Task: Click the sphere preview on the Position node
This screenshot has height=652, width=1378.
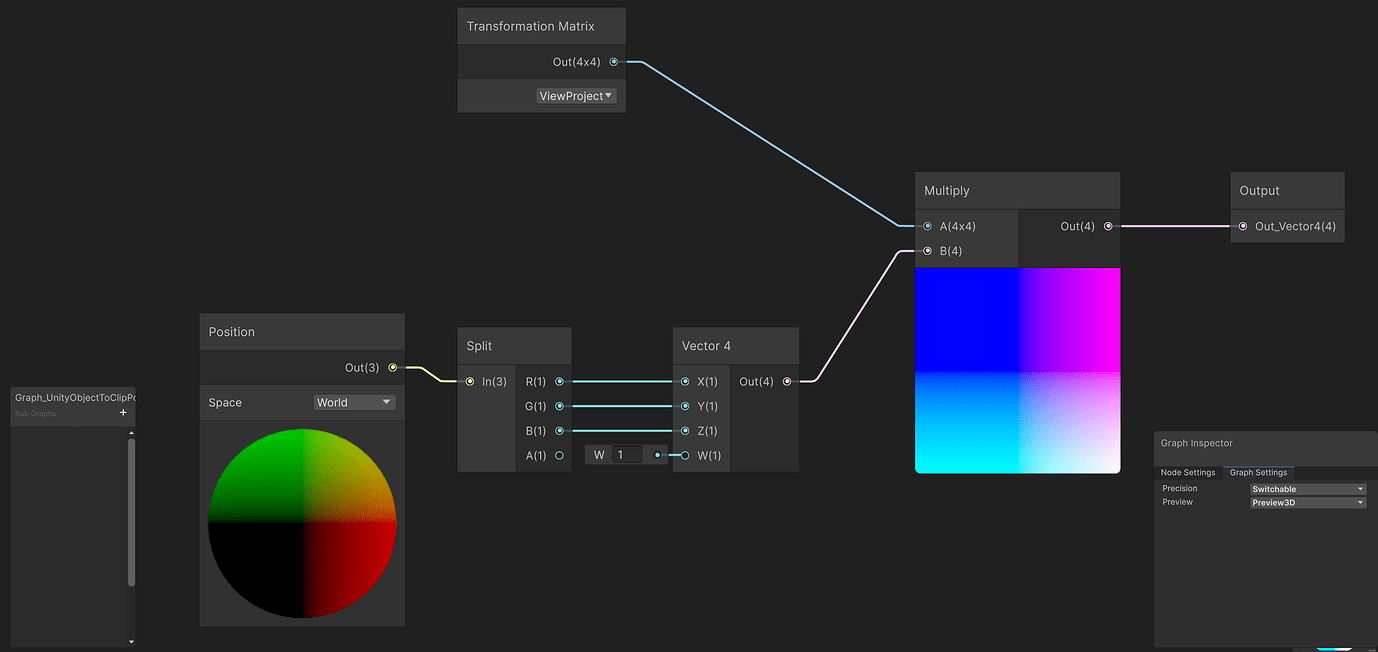Action: point(302,522)
